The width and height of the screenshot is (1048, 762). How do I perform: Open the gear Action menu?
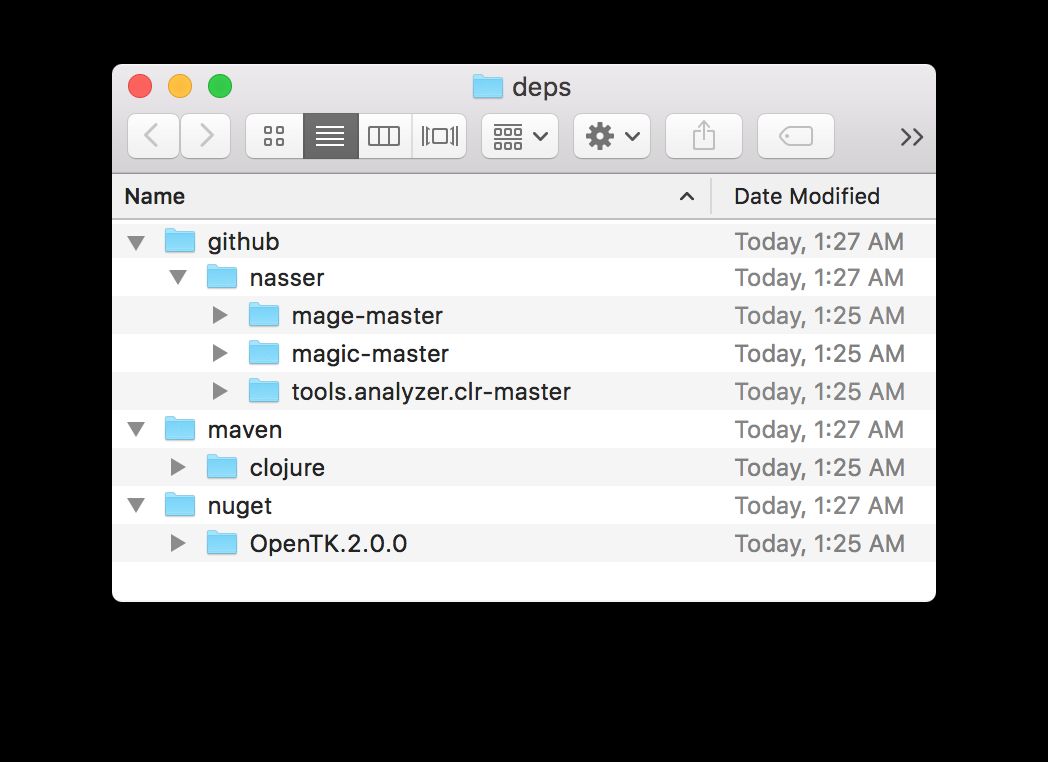pyautogui.click(x=612, y=136)
